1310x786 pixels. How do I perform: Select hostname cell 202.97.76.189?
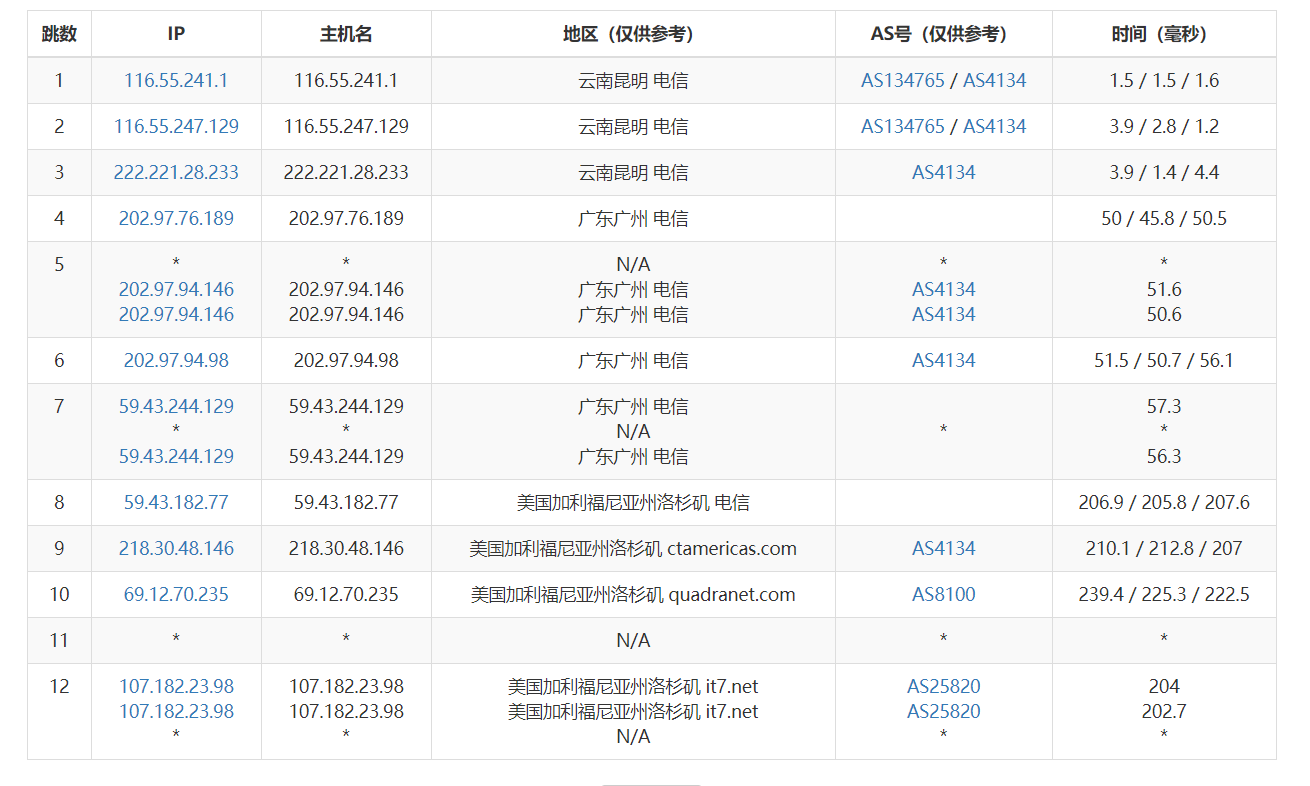346,219
